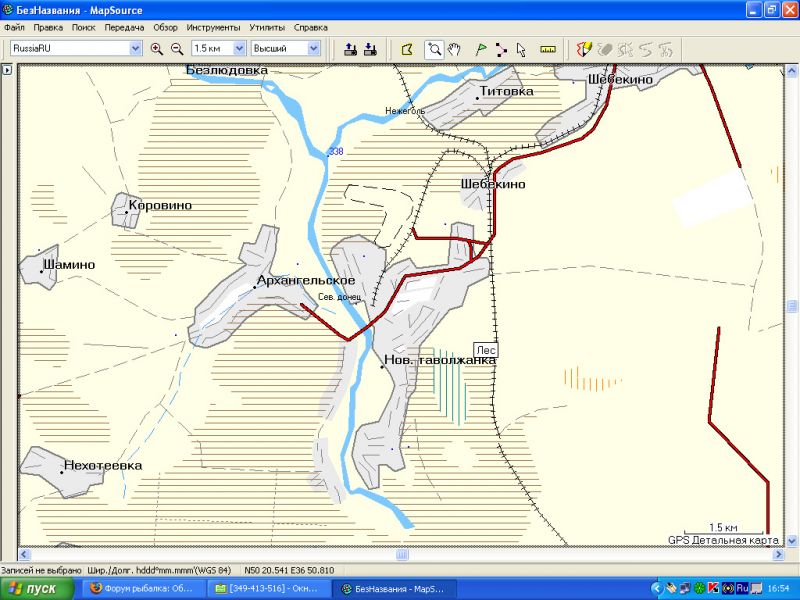The image size is (800, 600).
Task: Click the Сев. донец river label
Action: 339,296
